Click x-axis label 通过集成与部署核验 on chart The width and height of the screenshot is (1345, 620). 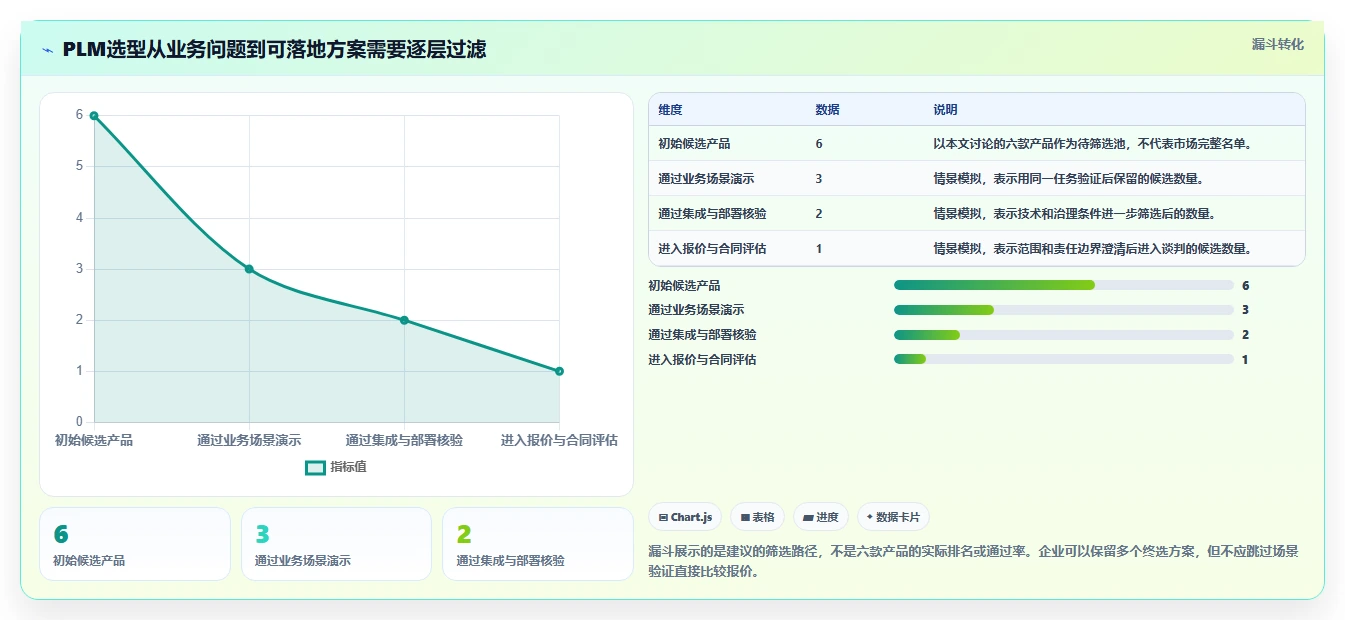tap(404, 440)
